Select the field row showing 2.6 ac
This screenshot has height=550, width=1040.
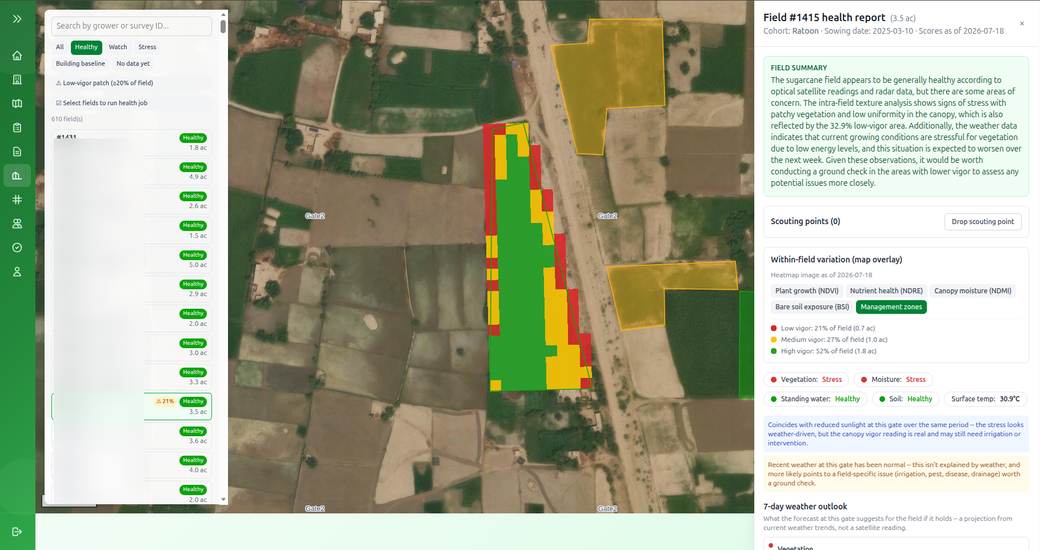(x=131, y=201)
